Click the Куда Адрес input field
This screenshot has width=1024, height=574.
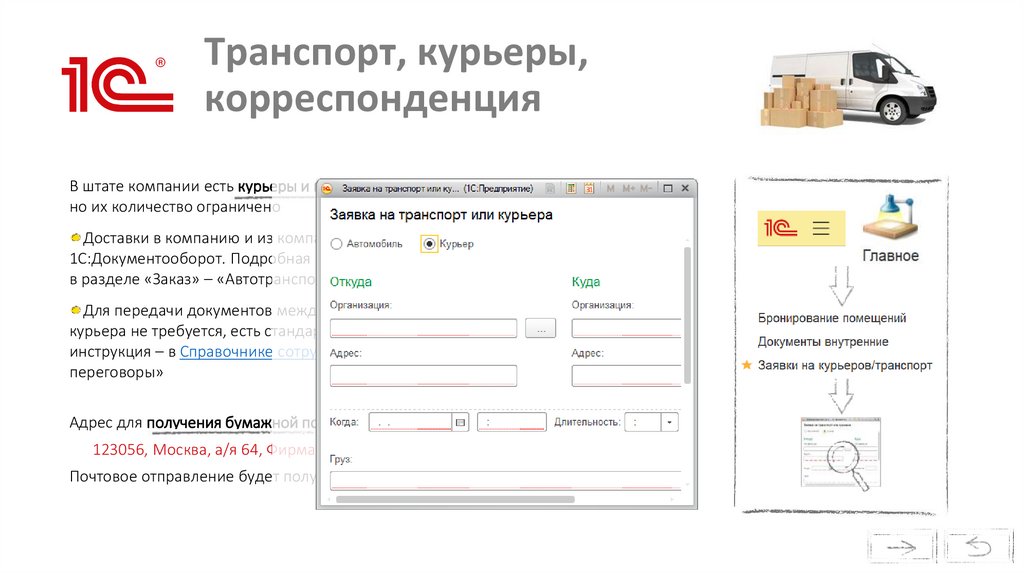[626, 376]
